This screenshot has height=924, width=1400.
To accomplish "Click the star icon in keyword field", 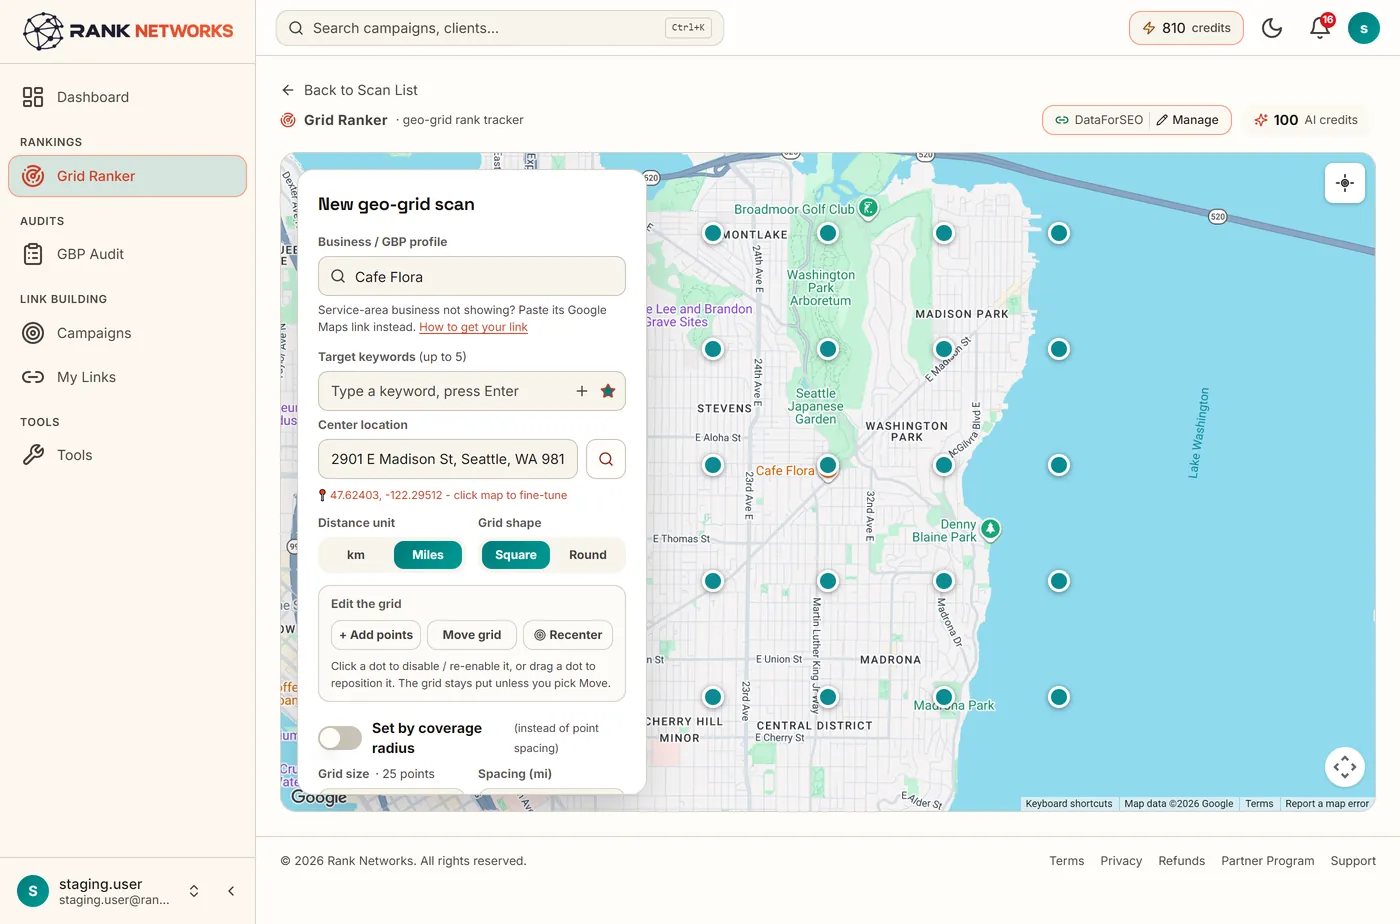I will (x=608, y=391).
